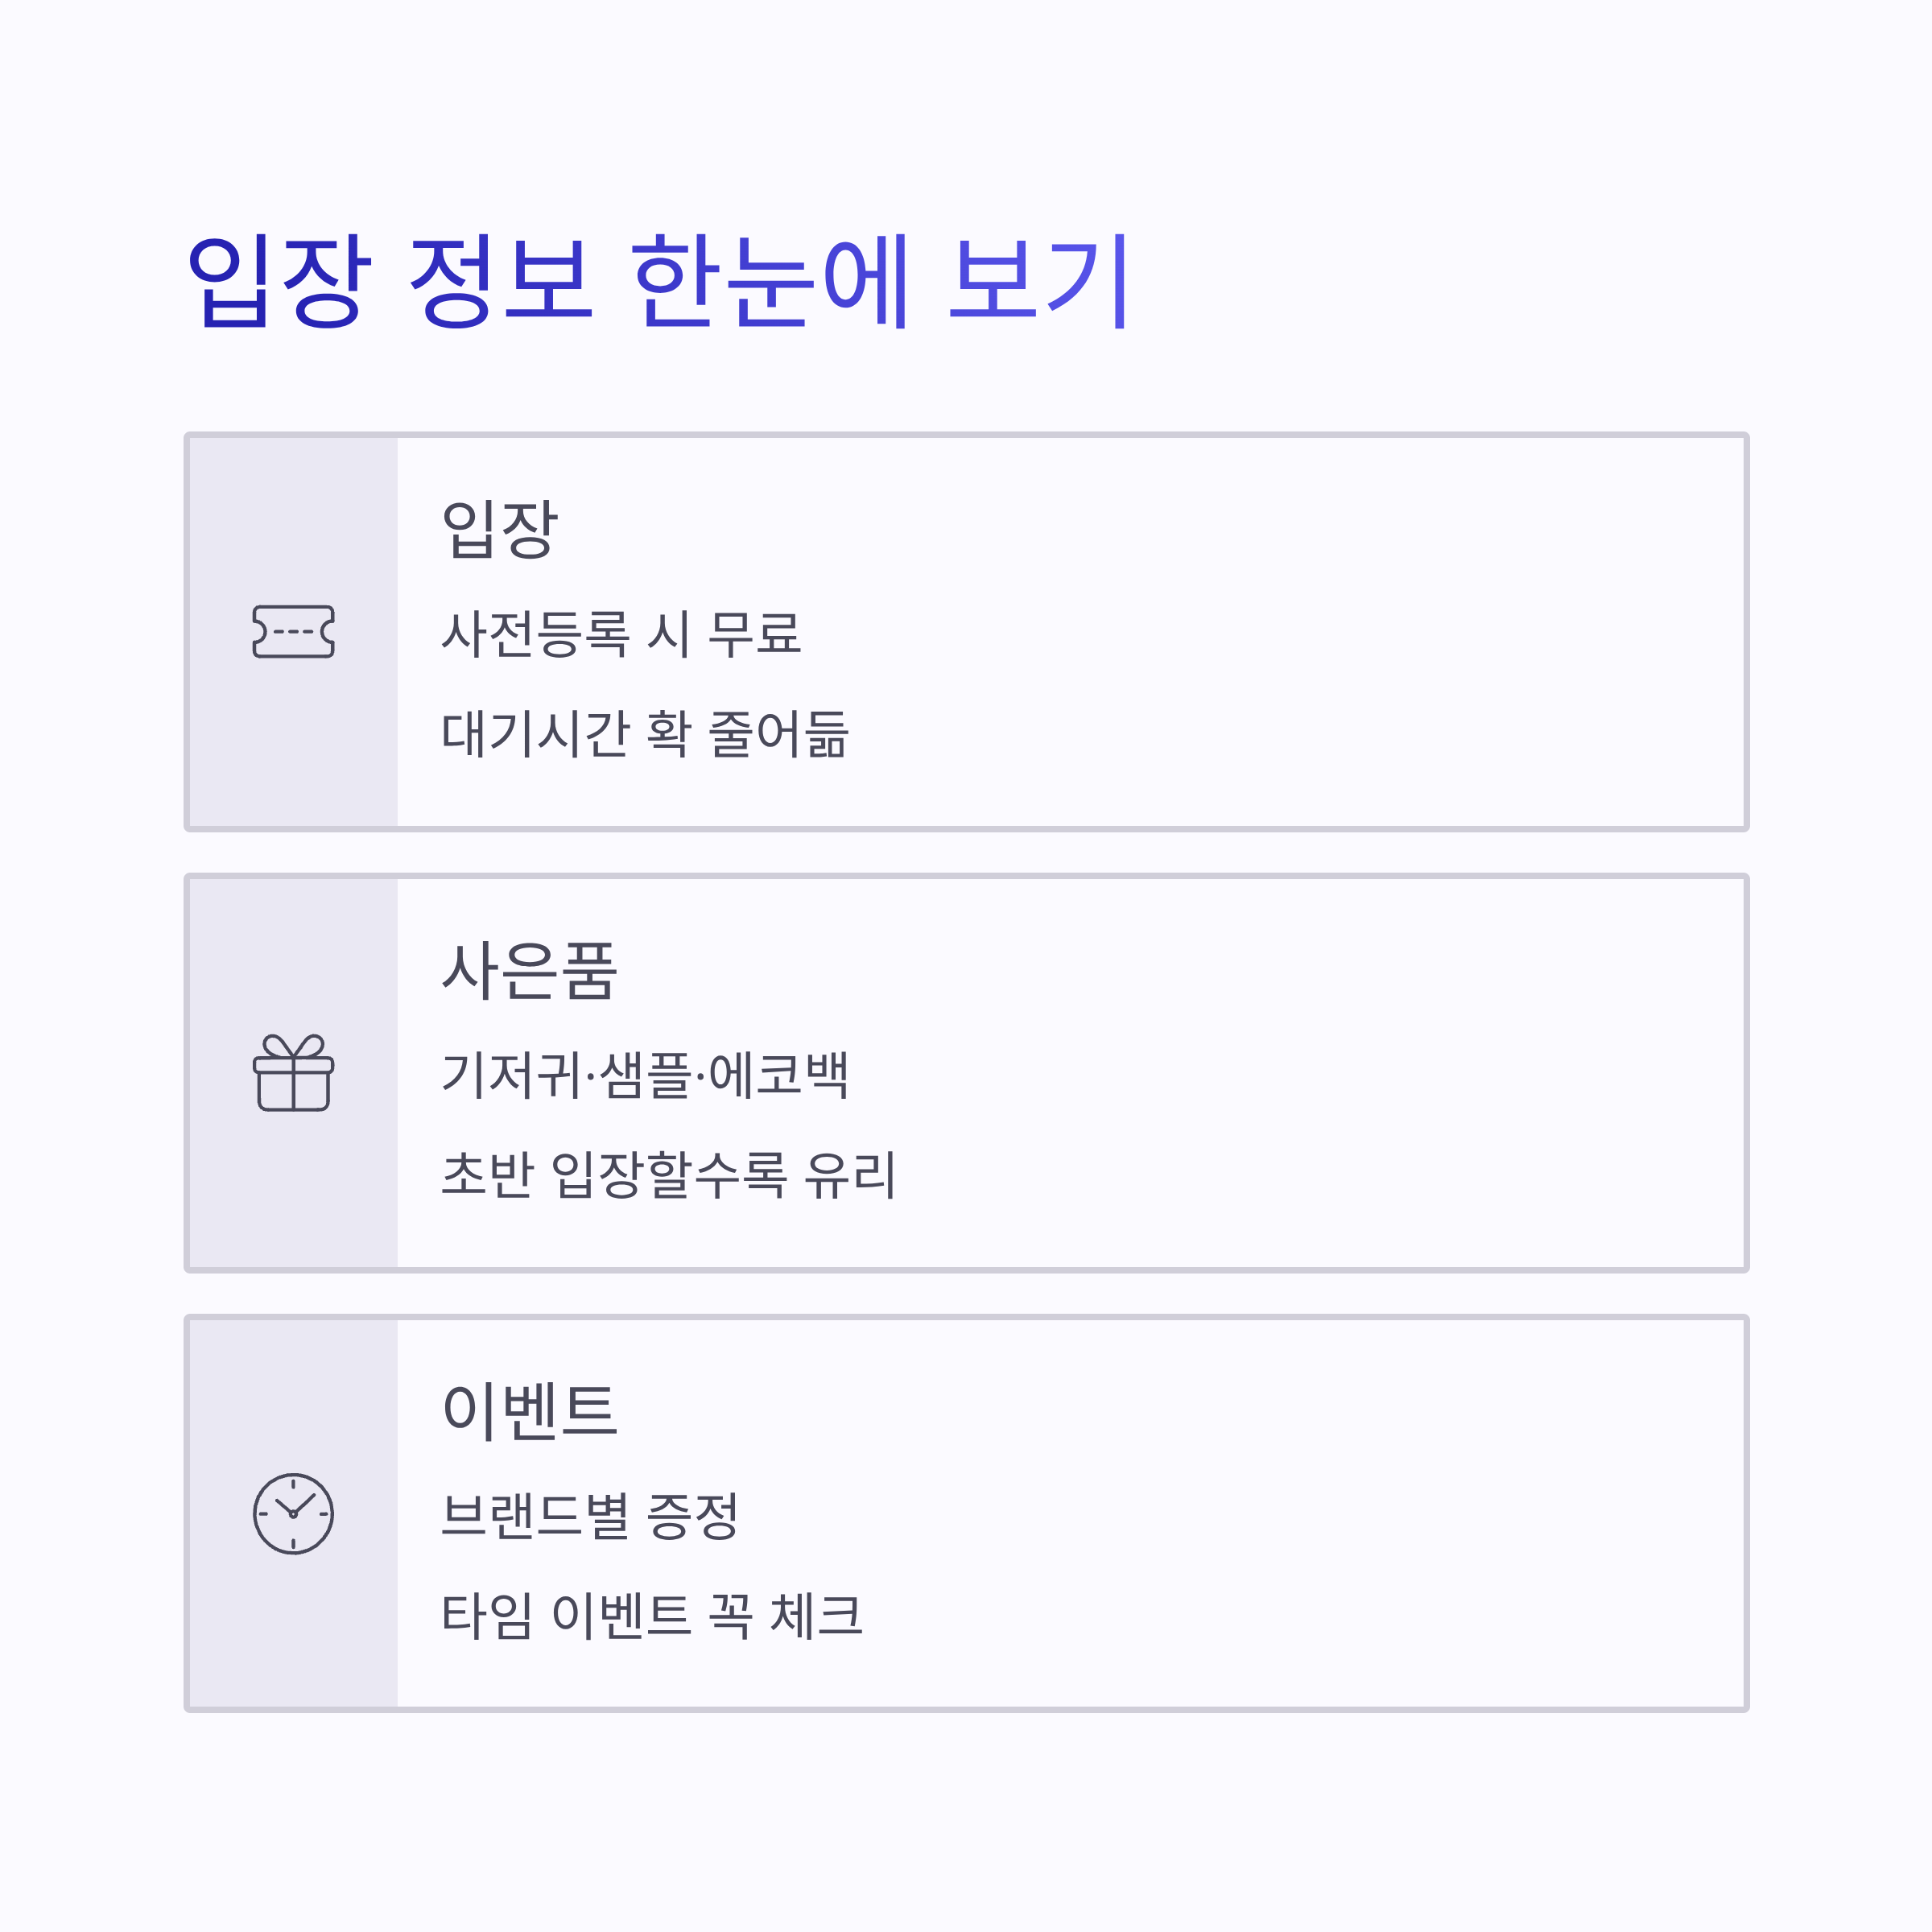Image resolution: width=1932 pixels, height=1932 pixels.
Task: Click the word 입장 in the page title
Action: pos(279,281)
